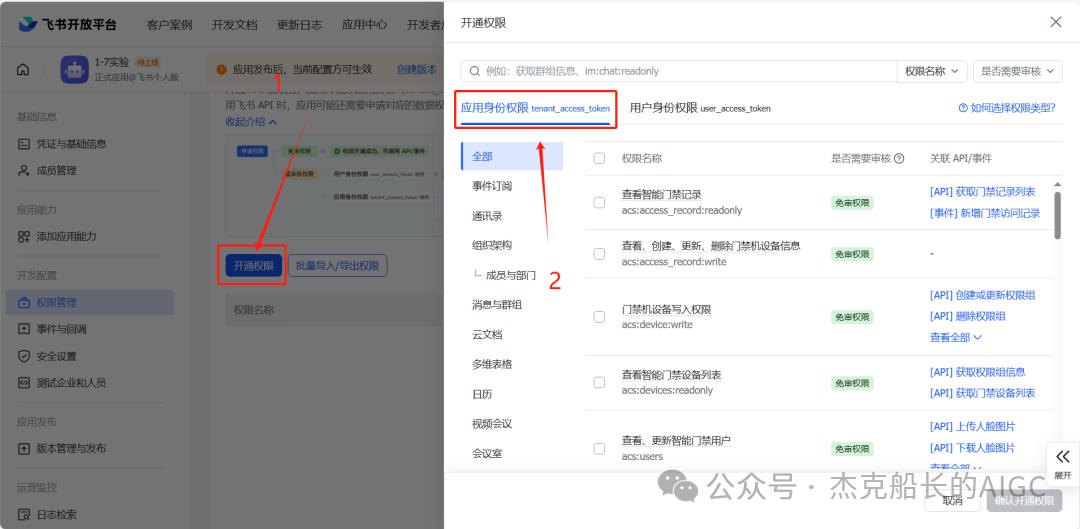Check the 门禁机设备写入权限 checkbox
This screenshot has height=529, width=1080.
(x=599, y=317)
